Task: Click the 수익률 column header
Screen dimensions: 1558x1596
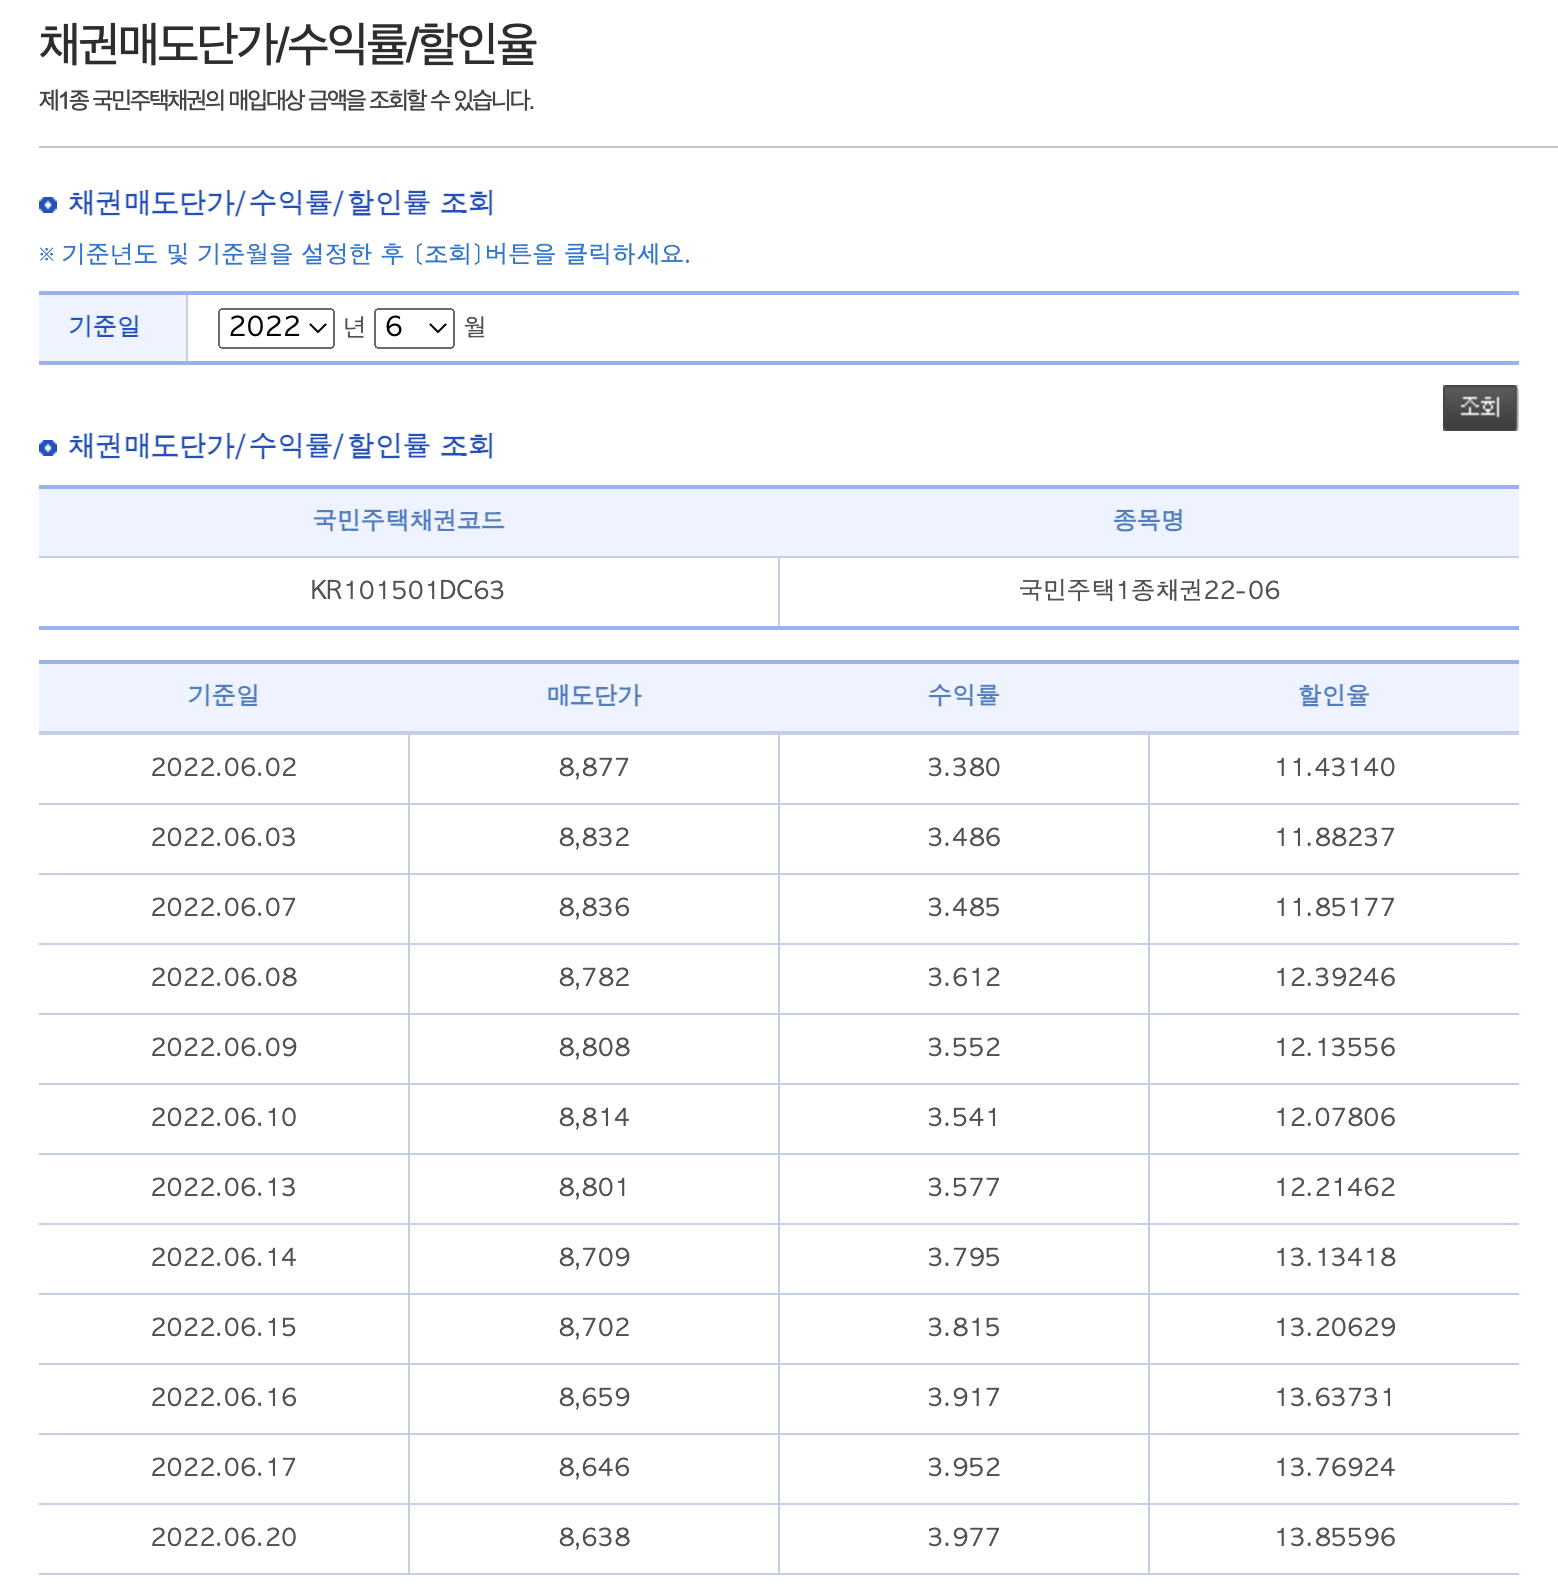Action: (963, 696)
